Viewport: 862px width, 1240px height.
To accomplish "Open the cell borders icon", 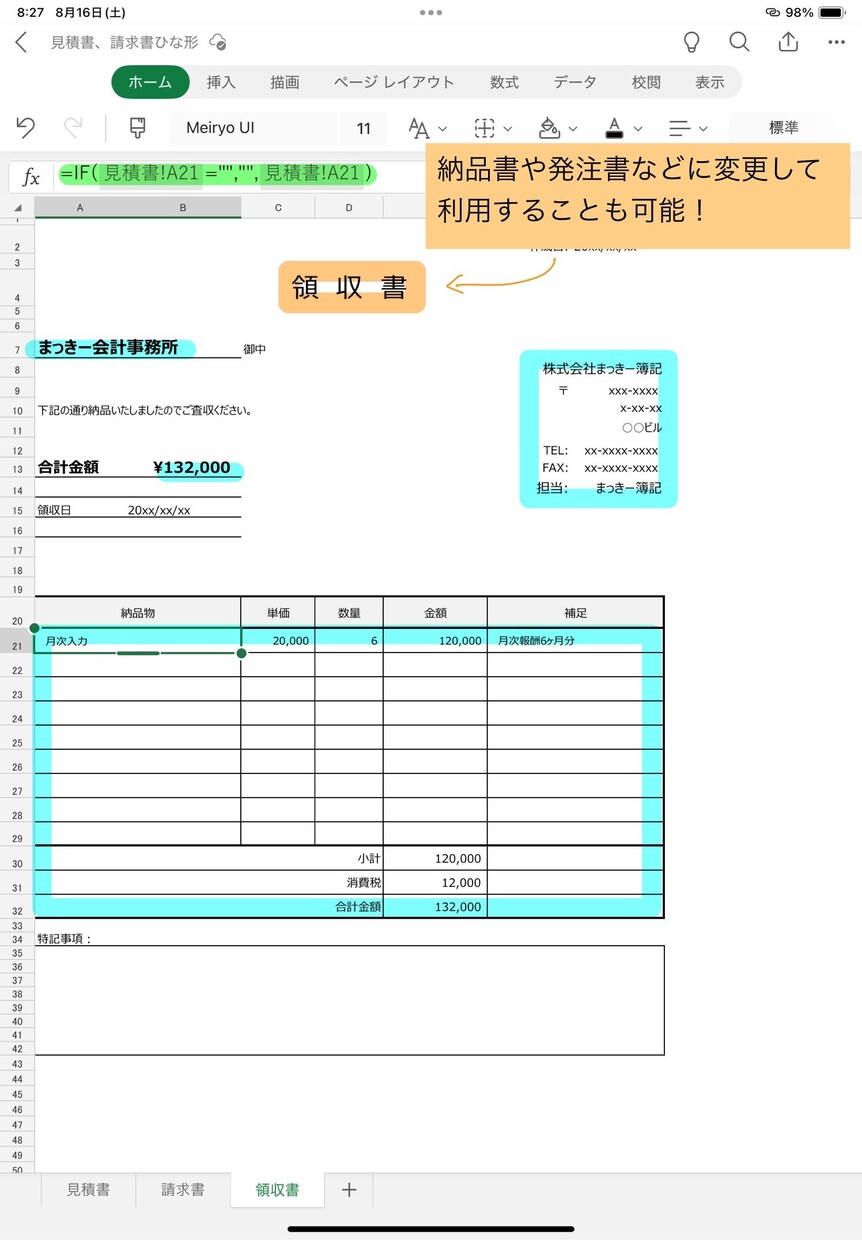I will click(484, 128).
